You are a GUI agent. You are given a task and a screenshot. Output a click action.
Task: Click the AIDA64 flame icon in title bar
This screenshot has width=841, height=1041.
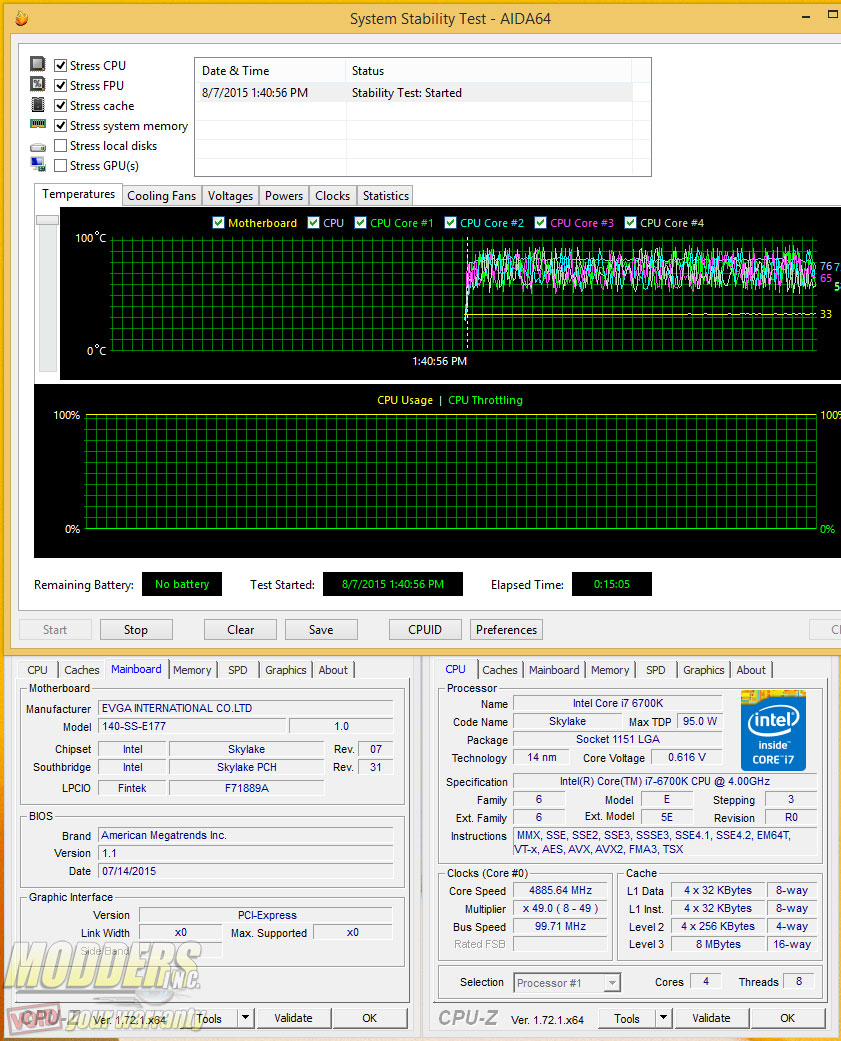21,18
